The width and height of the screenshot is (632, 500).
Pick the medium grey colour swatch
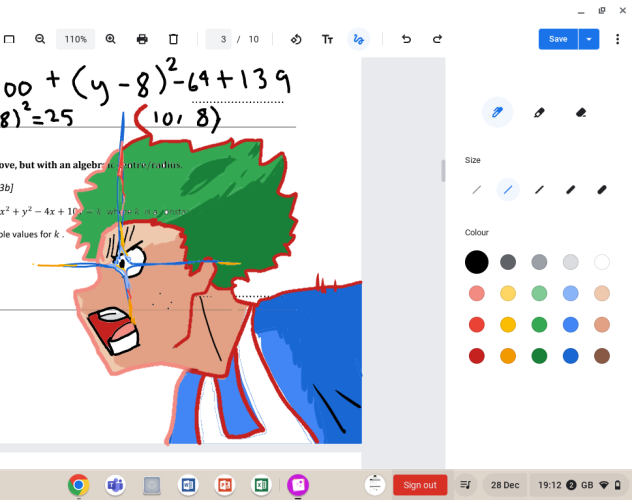539,262
